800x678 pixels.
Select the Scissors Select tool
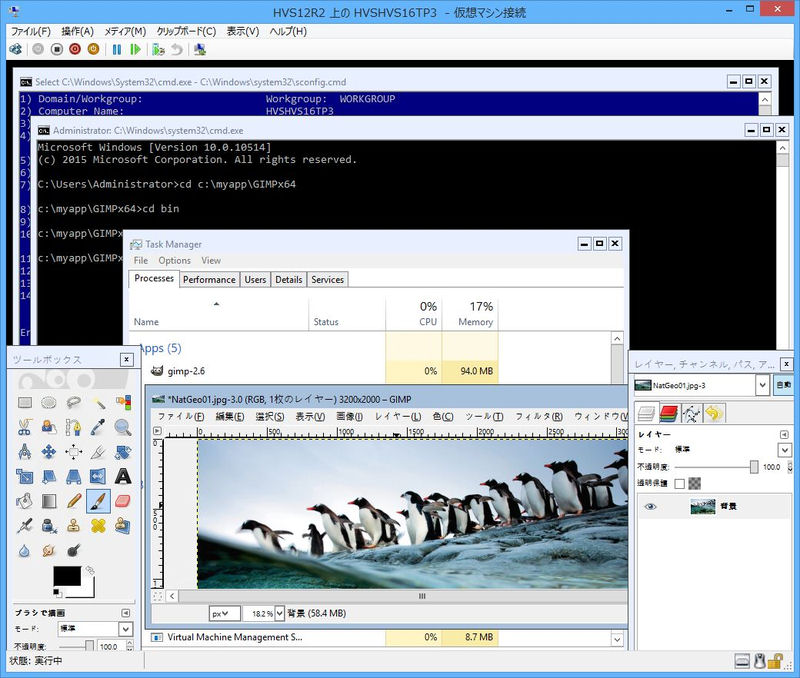click(24, 427)
